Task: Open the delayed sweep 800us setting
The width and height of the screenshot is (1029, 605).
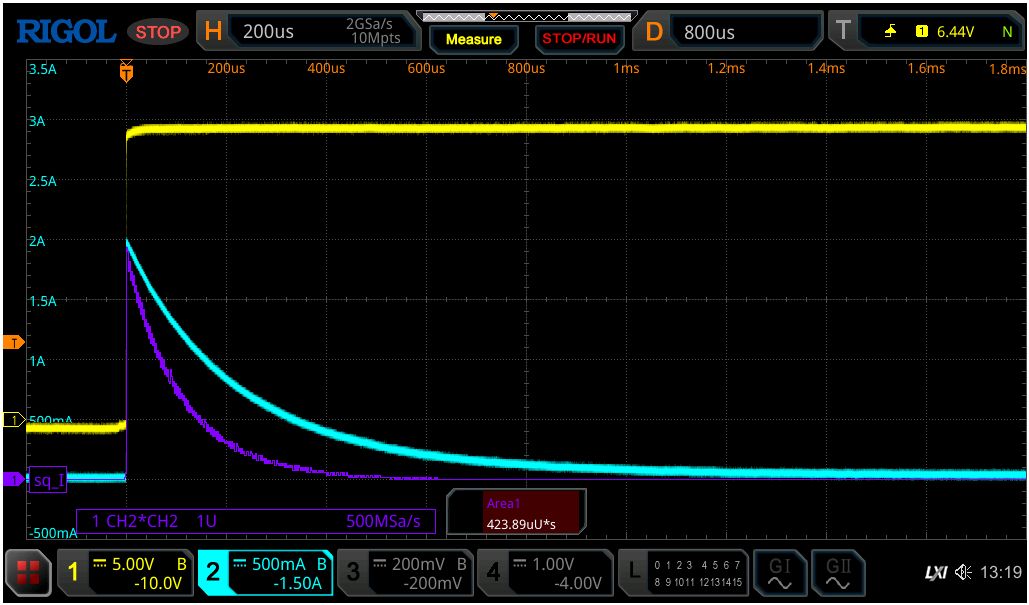Action: coord(721,30)
